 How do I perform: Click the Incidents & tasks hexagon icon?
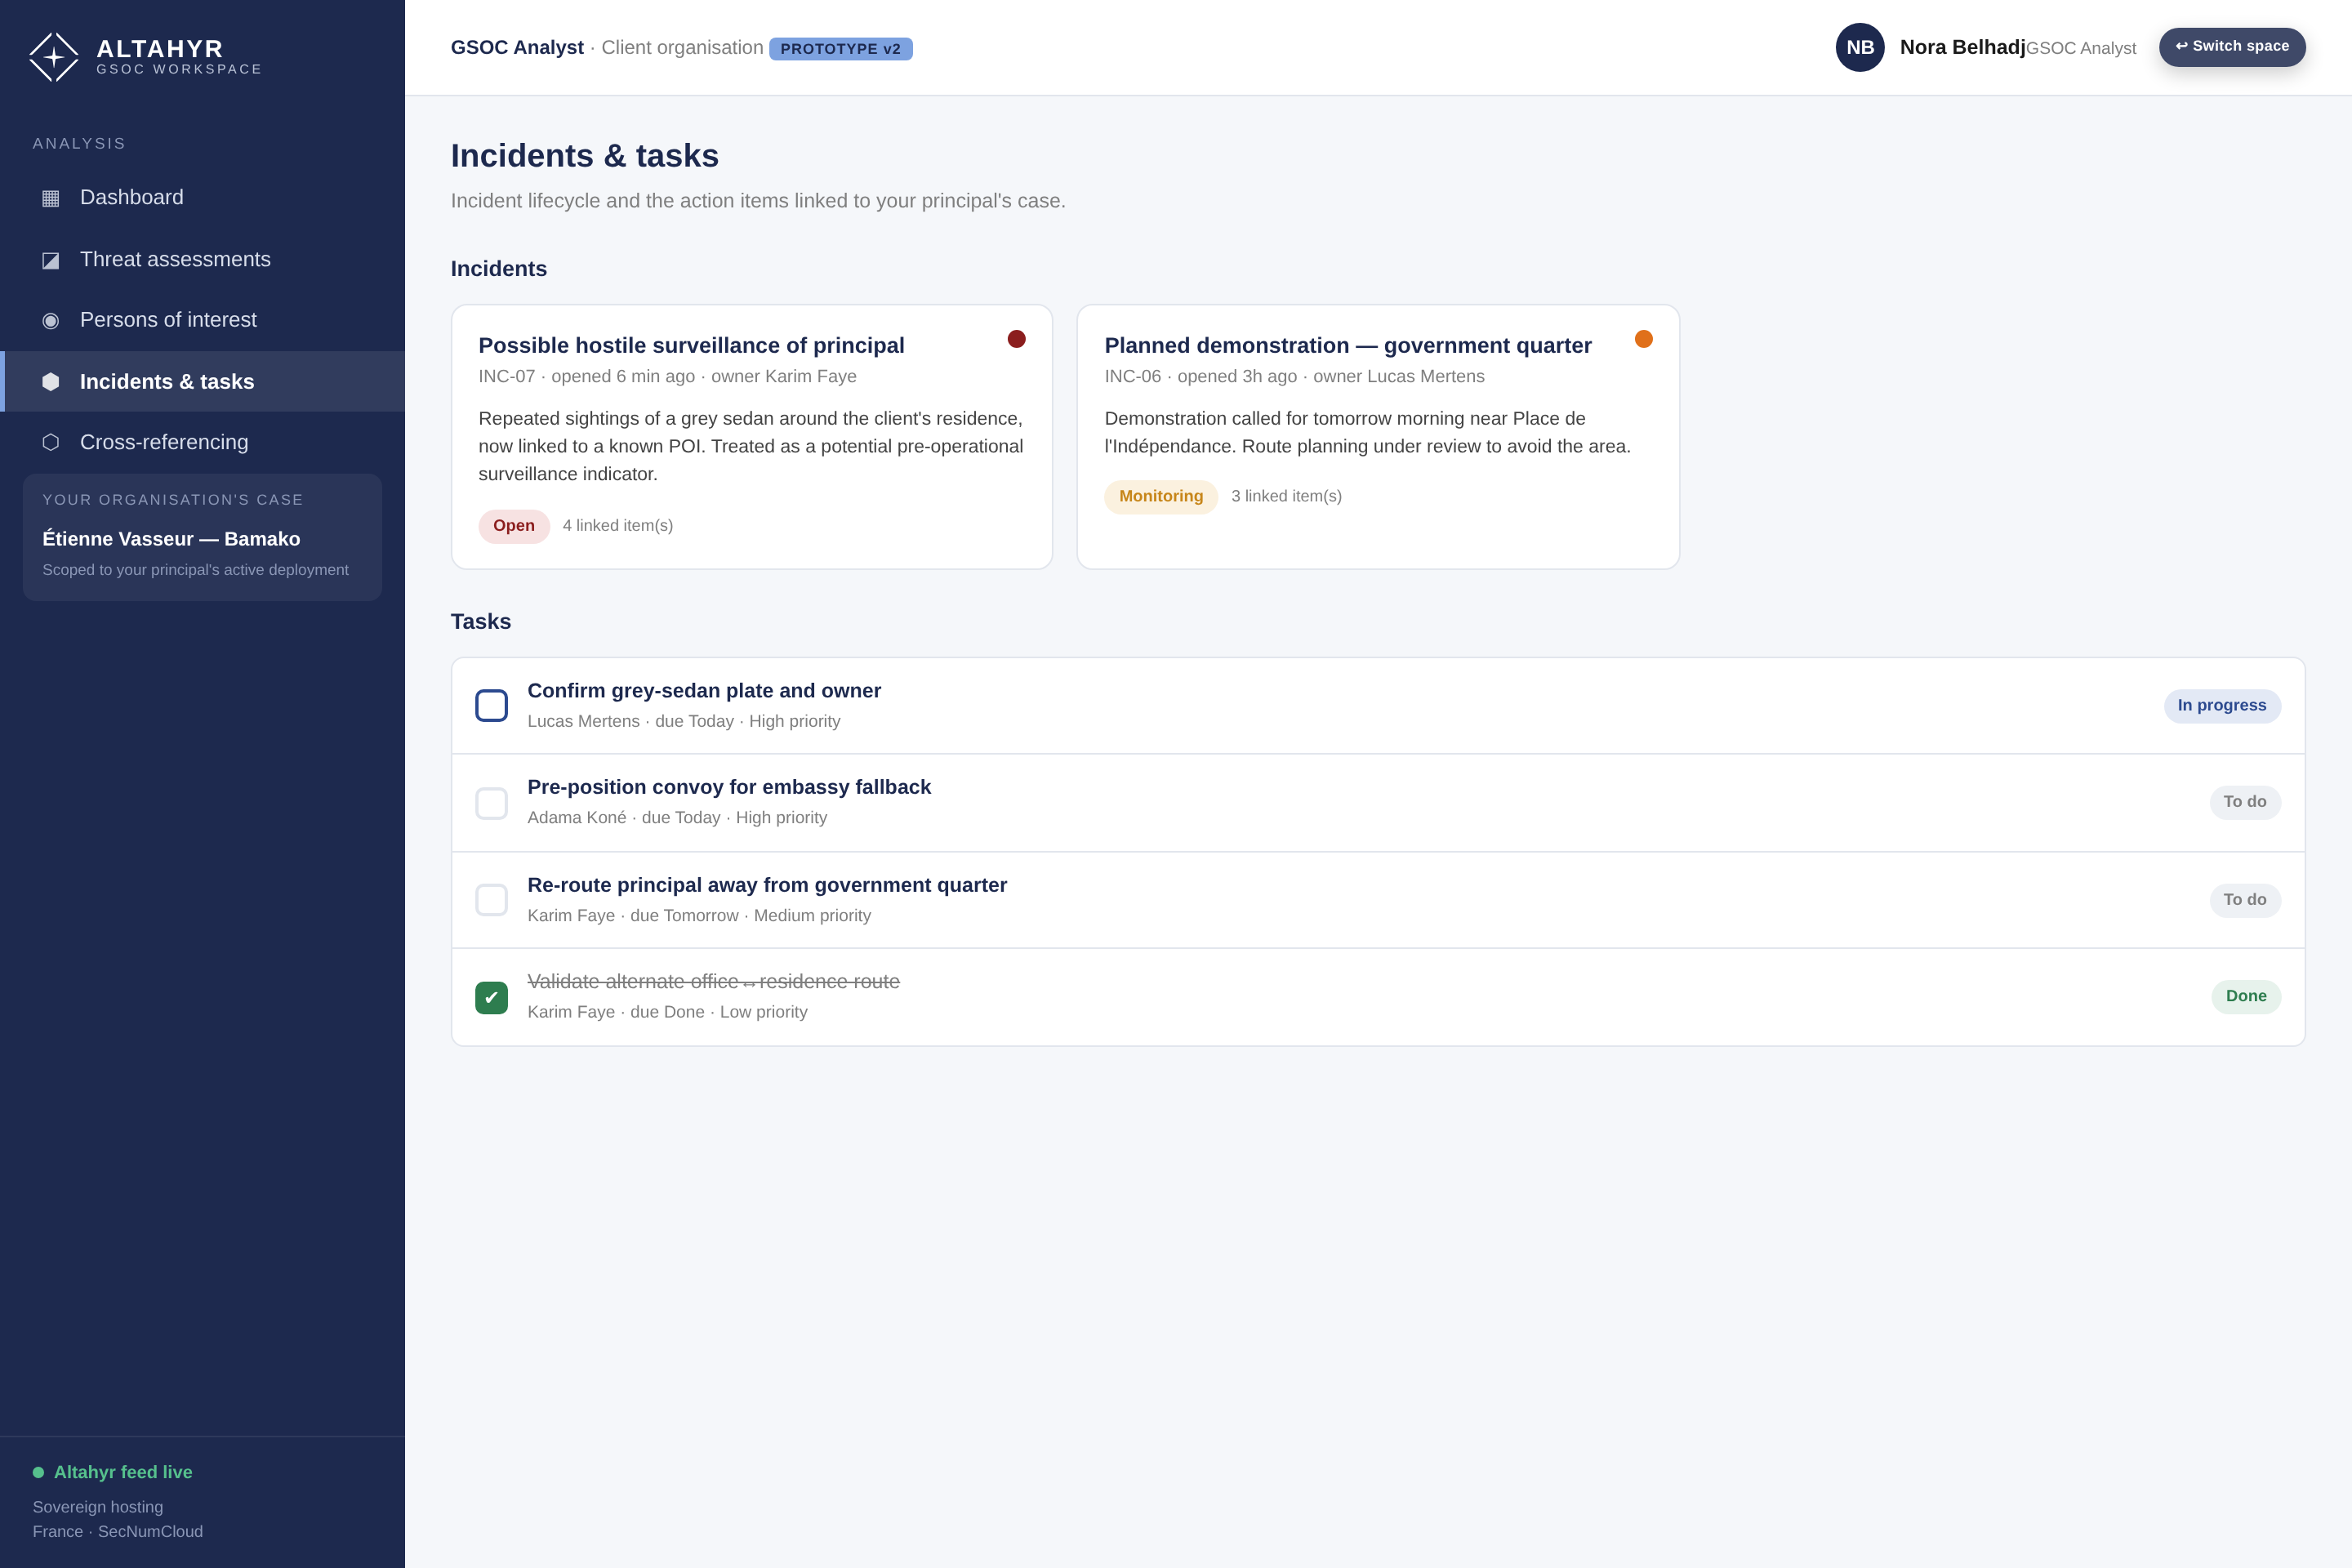50,382
